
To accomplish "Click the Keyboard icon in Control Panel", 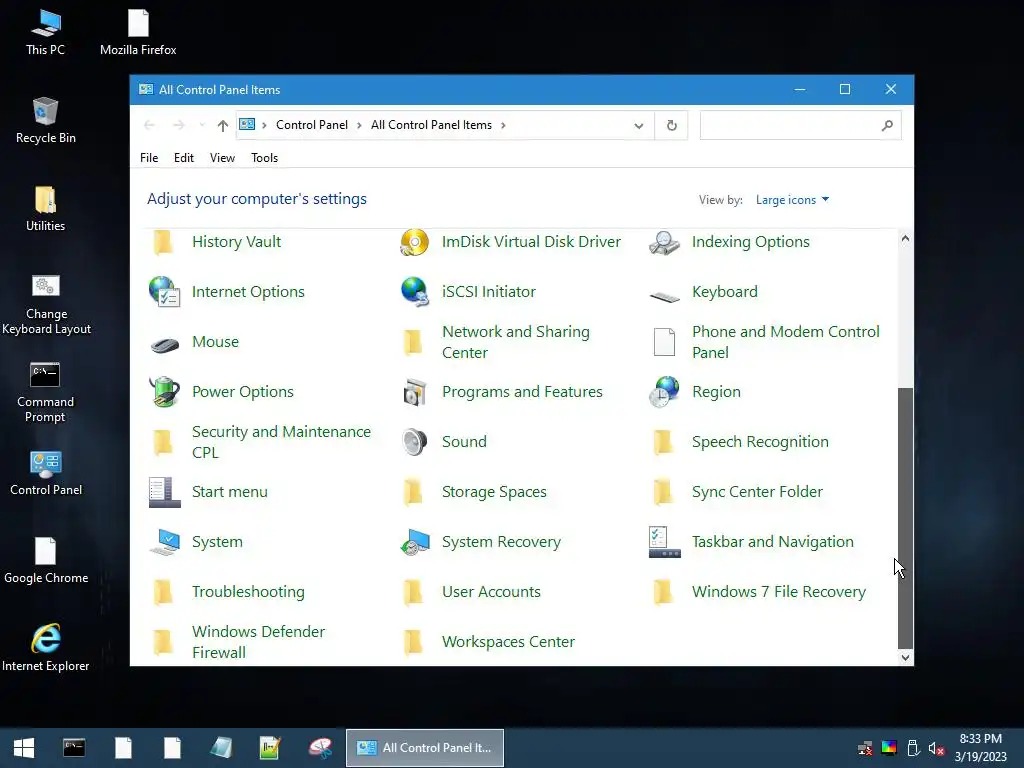I will click(665, 296).
